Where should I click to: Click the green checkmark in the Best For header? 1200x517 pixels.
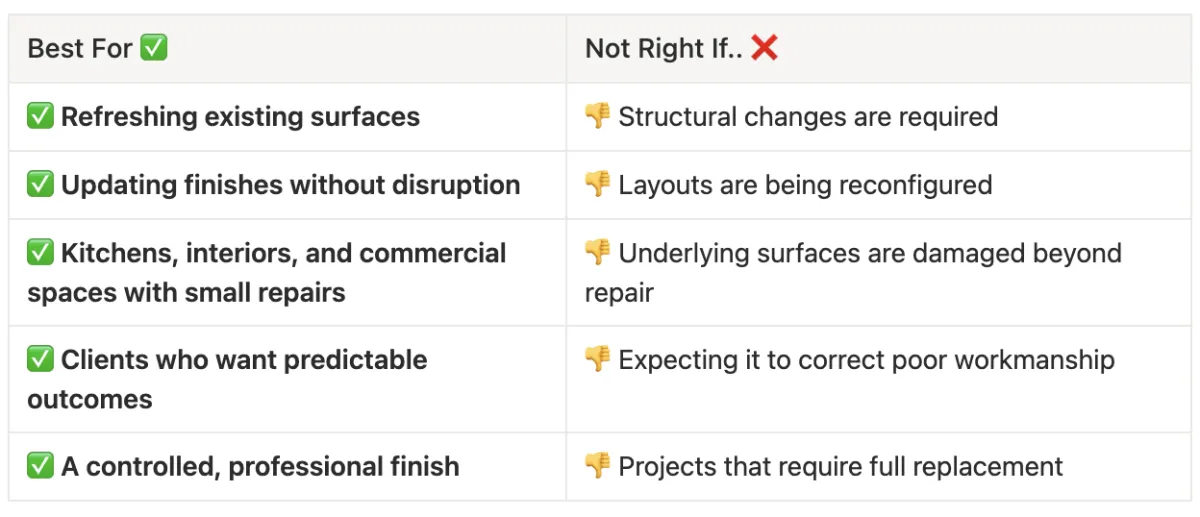pyautogui.click(x=154, y=48)
